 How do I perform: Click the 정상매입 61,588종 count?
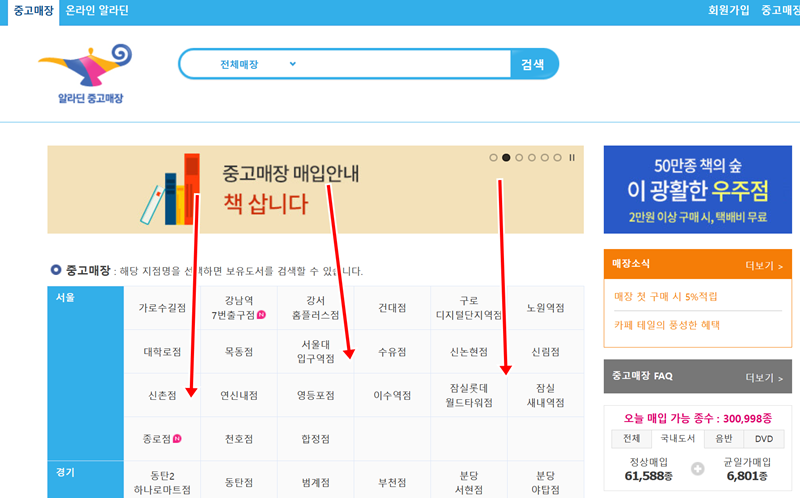click(x=648, y=469)
